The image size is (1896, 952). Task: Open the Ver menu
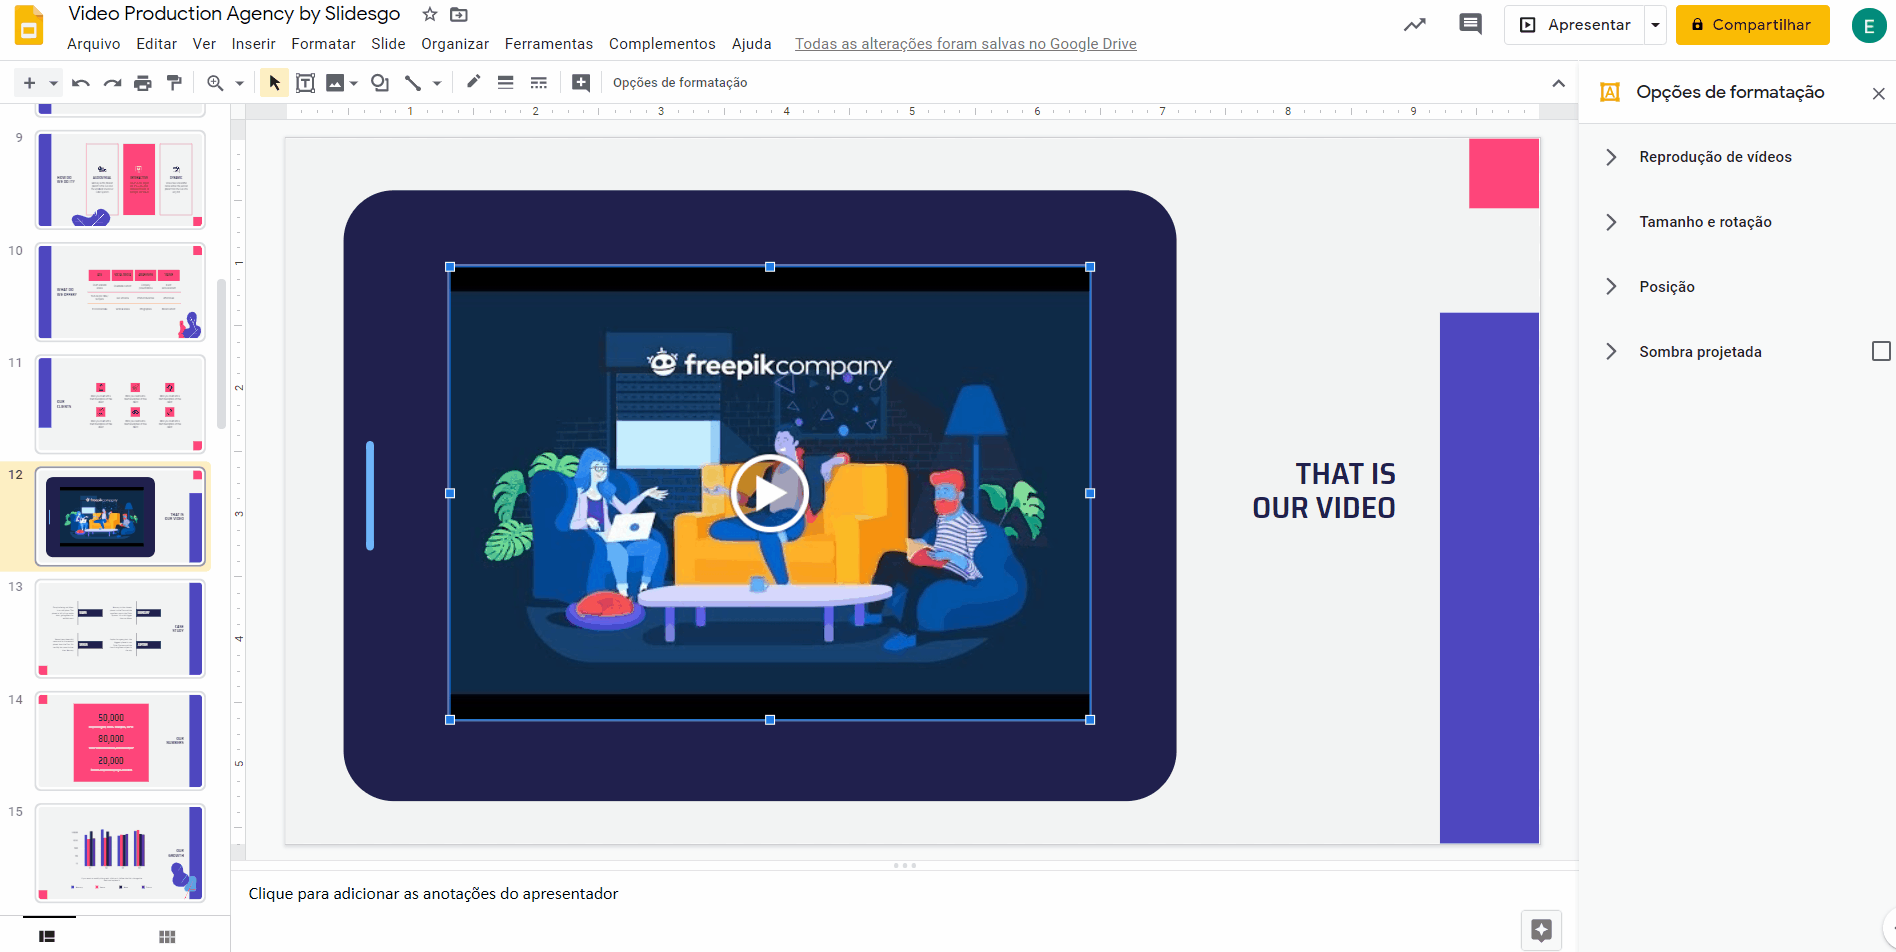coord(204,44)
